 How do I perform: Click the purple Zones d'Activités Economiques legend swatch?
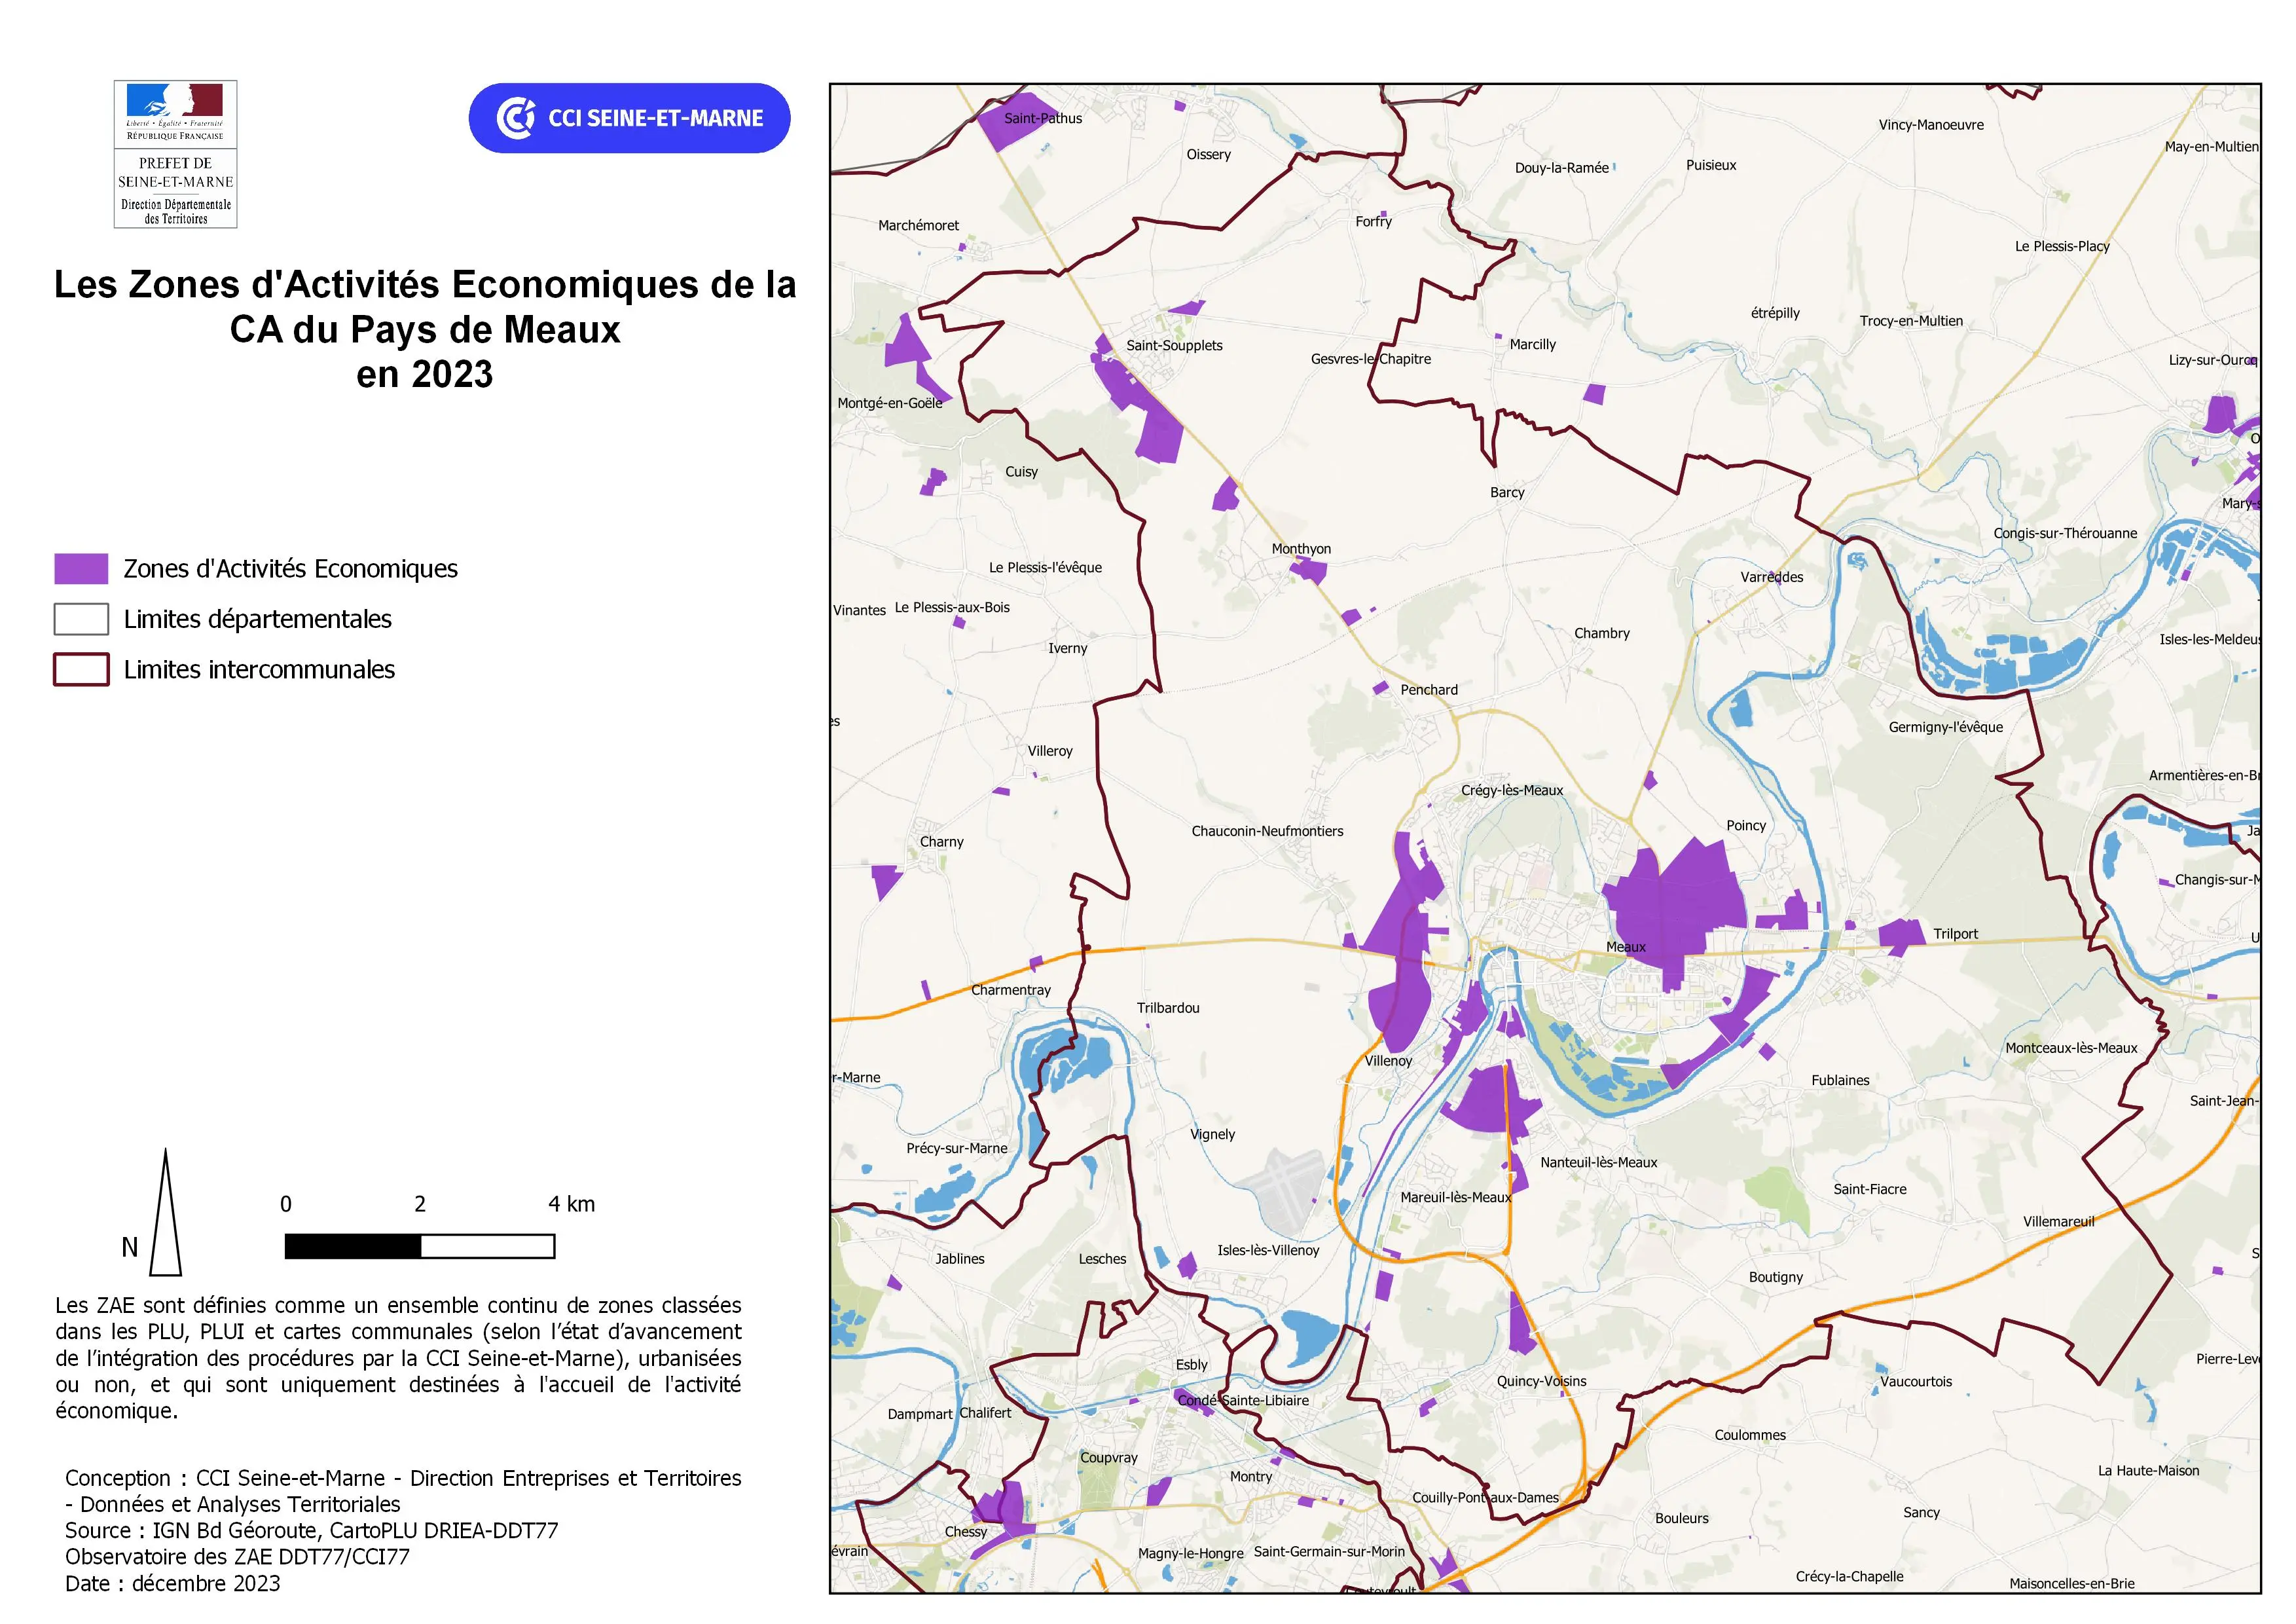point(81,569)
